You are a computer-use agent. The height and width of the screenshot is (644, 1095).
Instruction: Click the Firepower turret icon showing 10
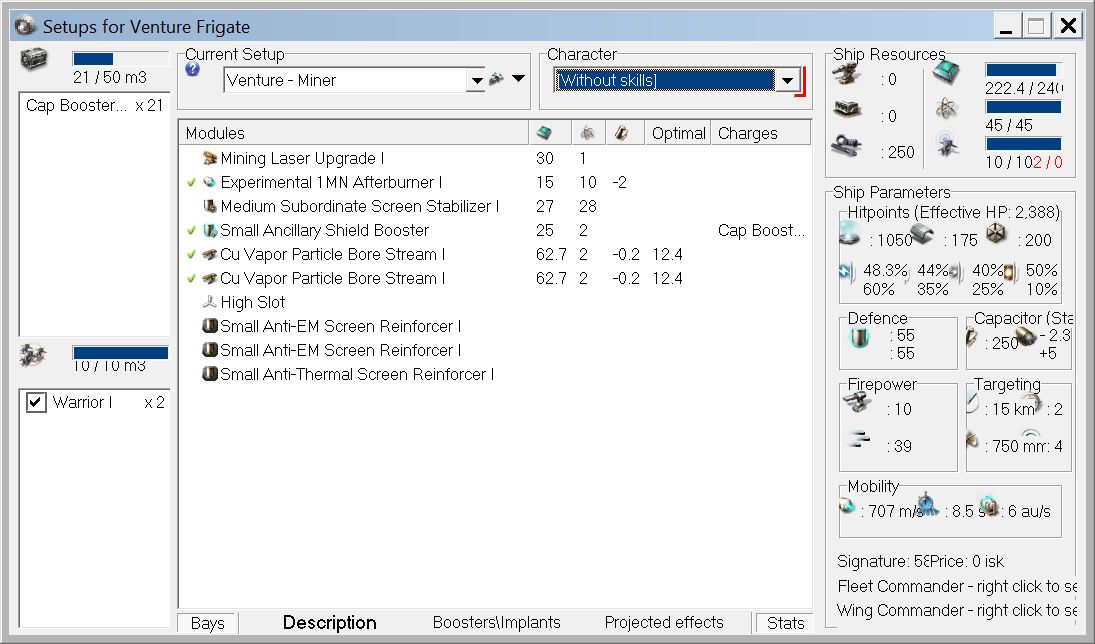[857, 402]
